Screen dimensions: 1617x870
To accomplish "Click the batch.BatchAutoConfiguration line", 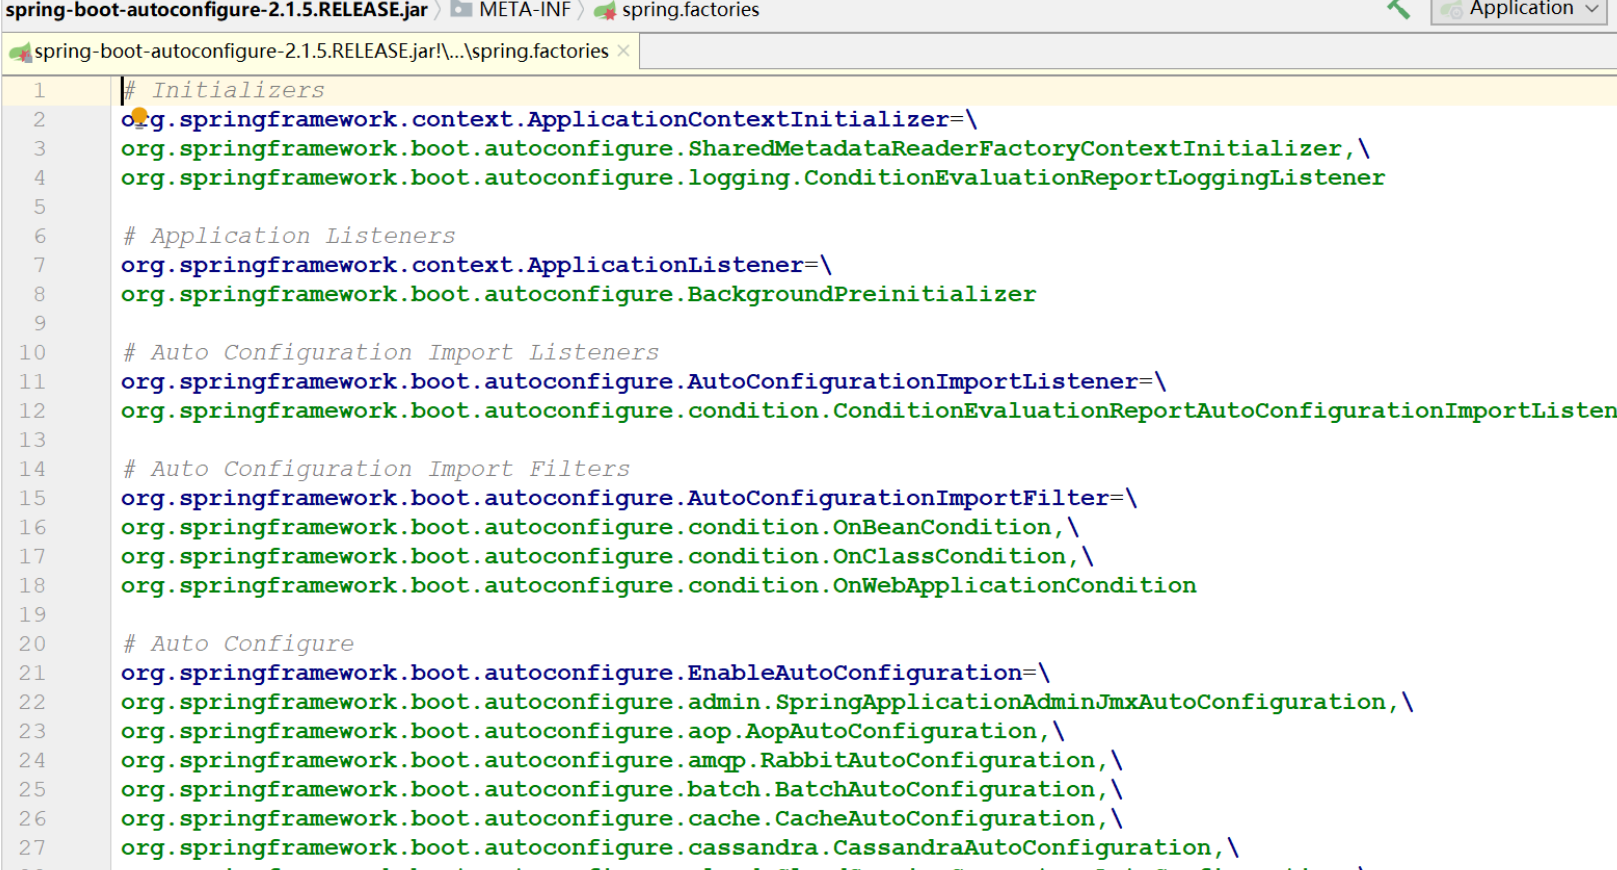I will tap(621, 789).
